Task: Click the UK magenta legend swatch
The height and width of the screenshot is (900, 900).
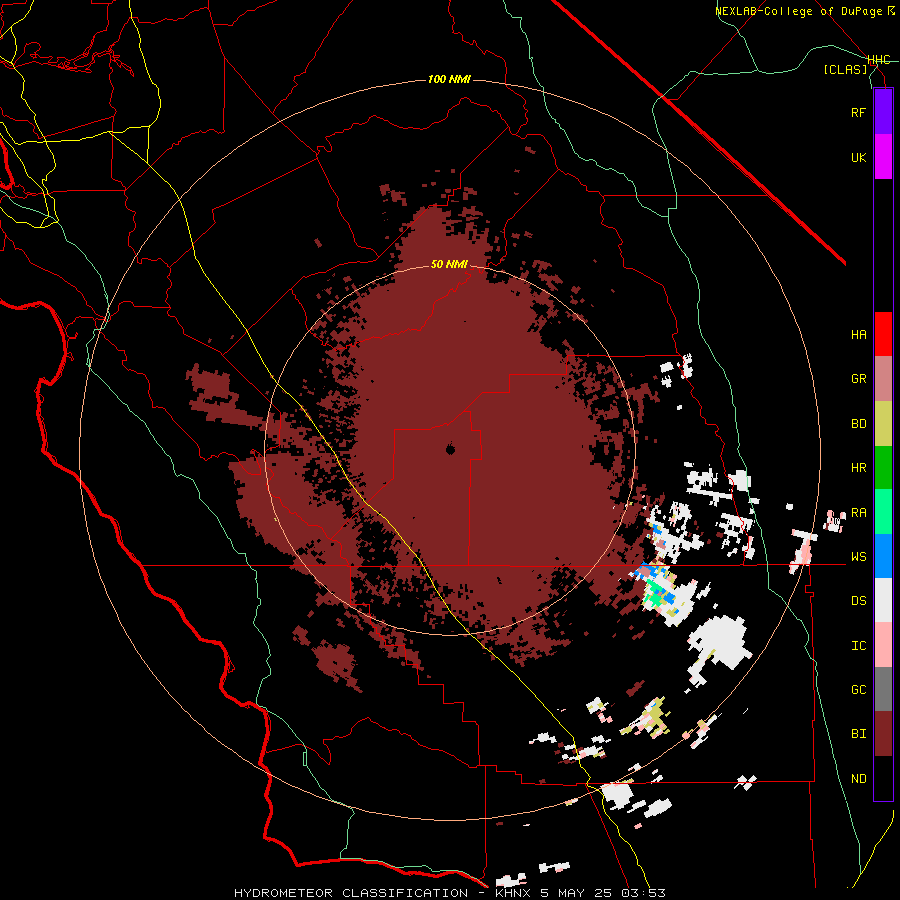Action: pyautogui.click(x=883, y=157)
